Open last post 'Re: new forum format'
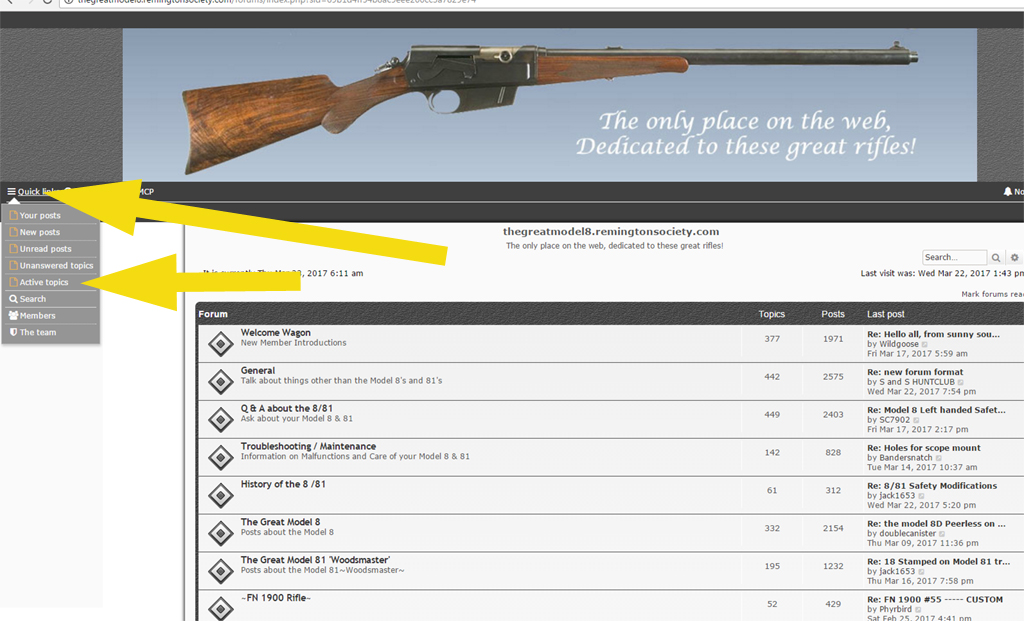 tap(915, 372)
